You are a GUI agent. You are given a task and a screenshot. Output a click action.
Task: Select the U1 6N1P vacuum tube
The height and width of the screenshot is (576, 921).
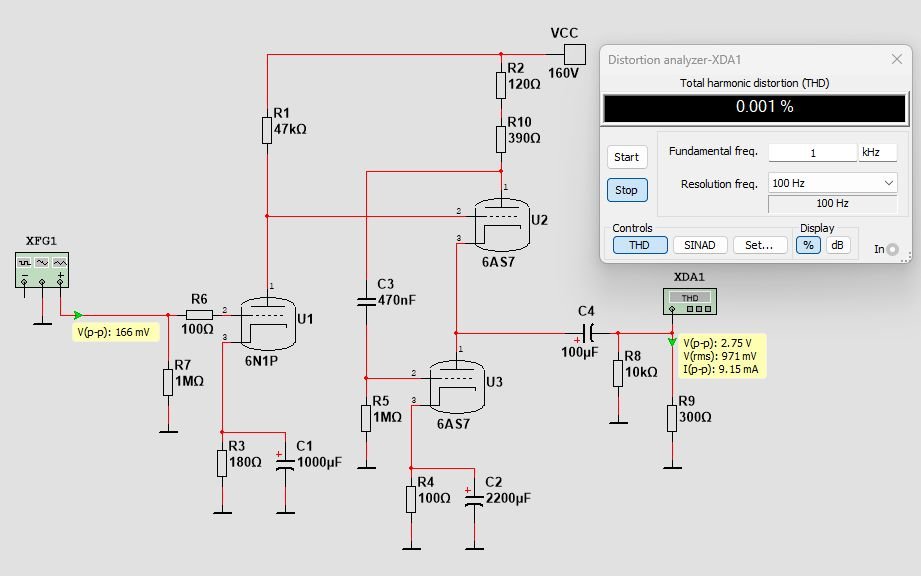(x=268, y=324)
